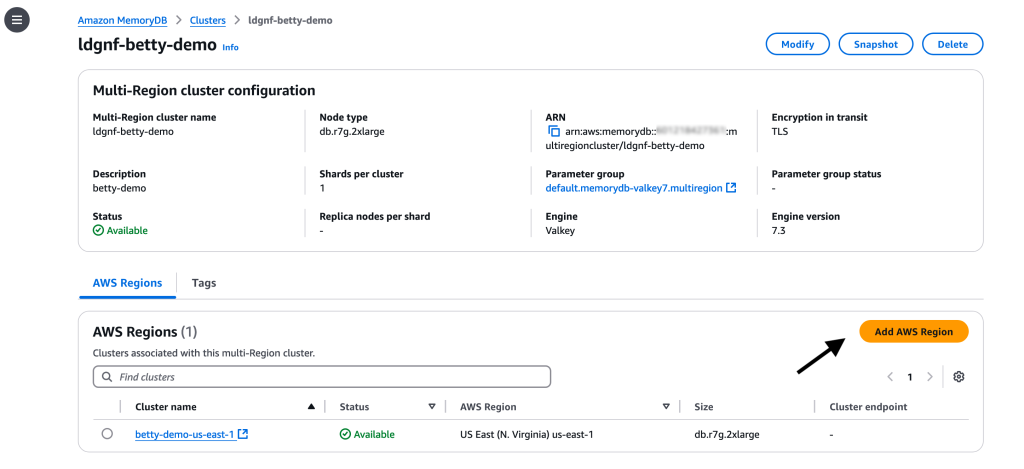Viewport: 1024px width, 469px height.
Task: Sort by Cluster name ascending arrow
Action: point(311,407)
